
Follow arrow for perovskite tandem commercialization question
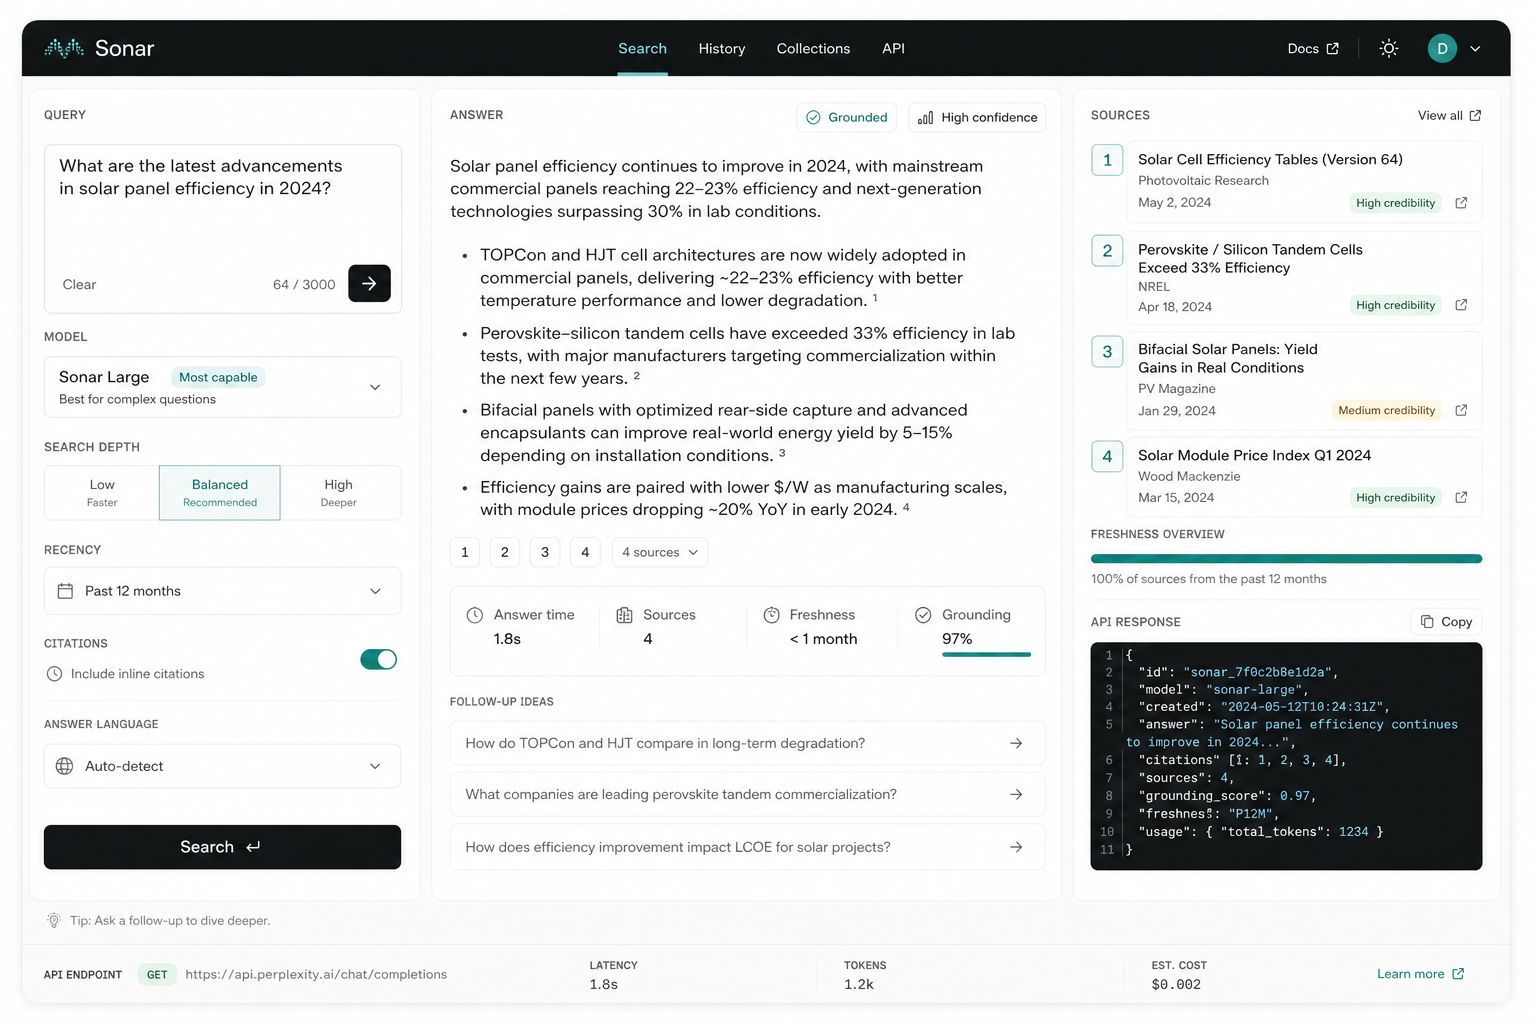[1016, 794]
